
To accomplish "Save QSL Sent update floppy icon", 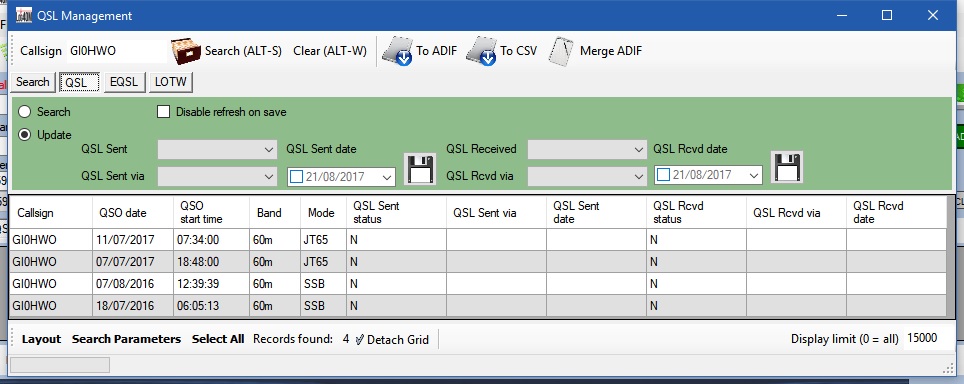I will pyautogui.click(x=420, y=168).
